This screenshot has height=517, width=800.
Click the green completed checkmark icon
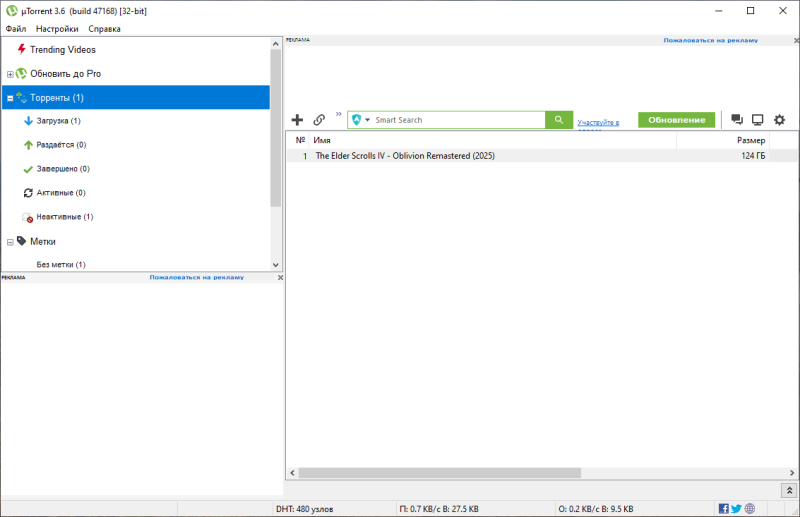pos(28,169)
